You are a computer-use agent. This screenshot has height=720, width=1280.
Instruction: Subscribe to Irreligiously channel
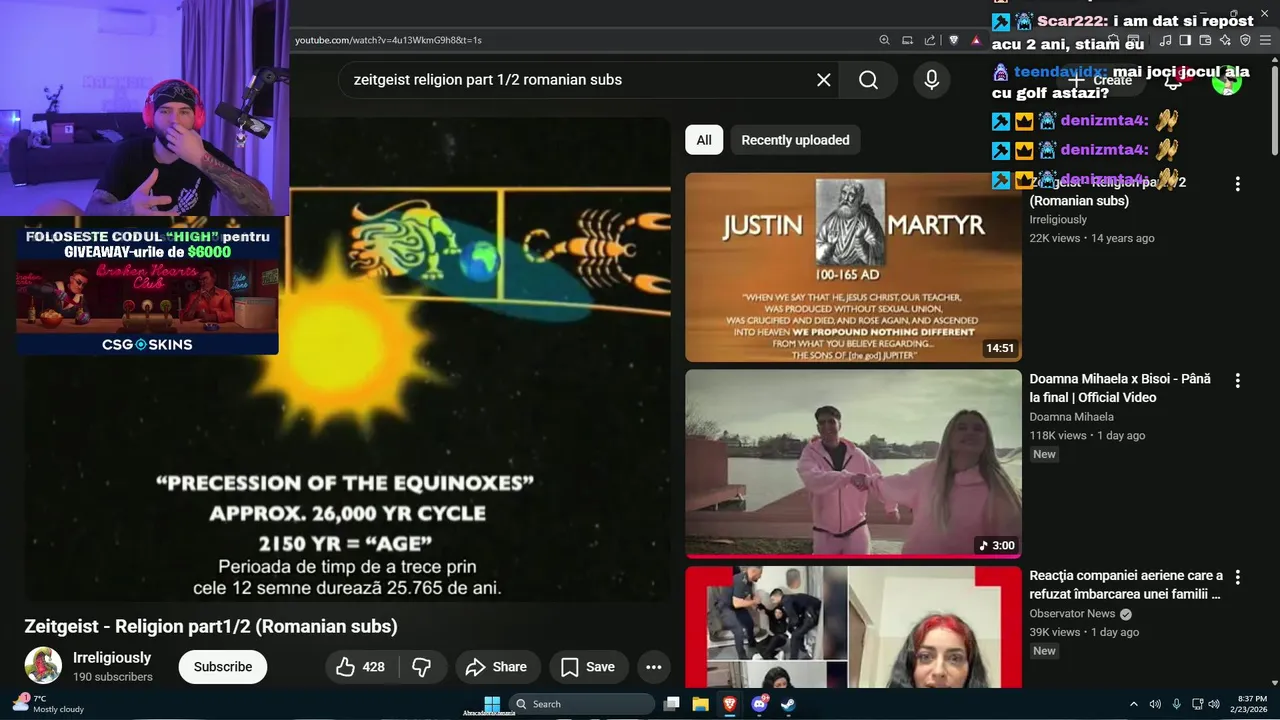pyautogui.click(x=223, y=667)
